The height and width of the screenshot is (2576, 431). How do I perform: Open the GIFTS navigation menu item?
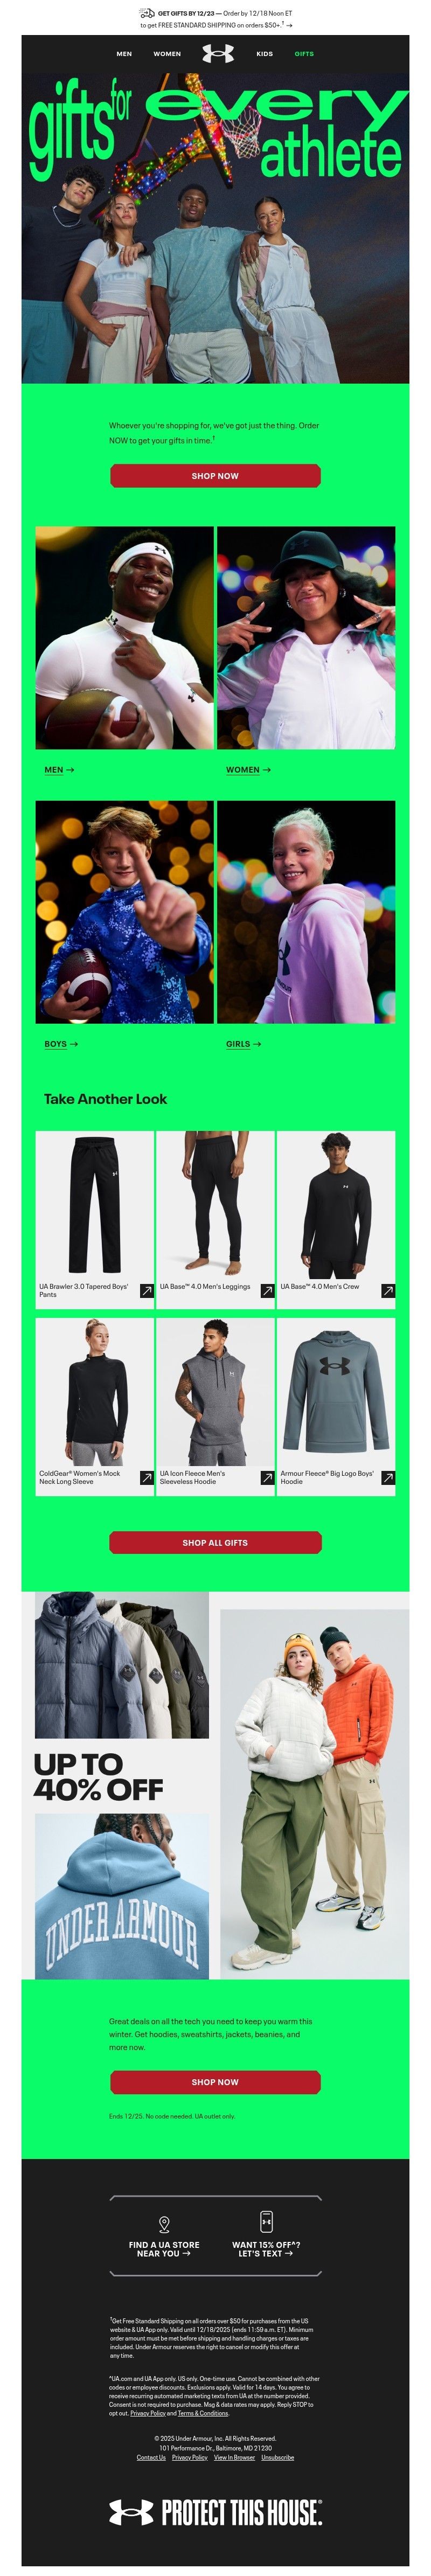pyautogui.click(x=304, y=54)
